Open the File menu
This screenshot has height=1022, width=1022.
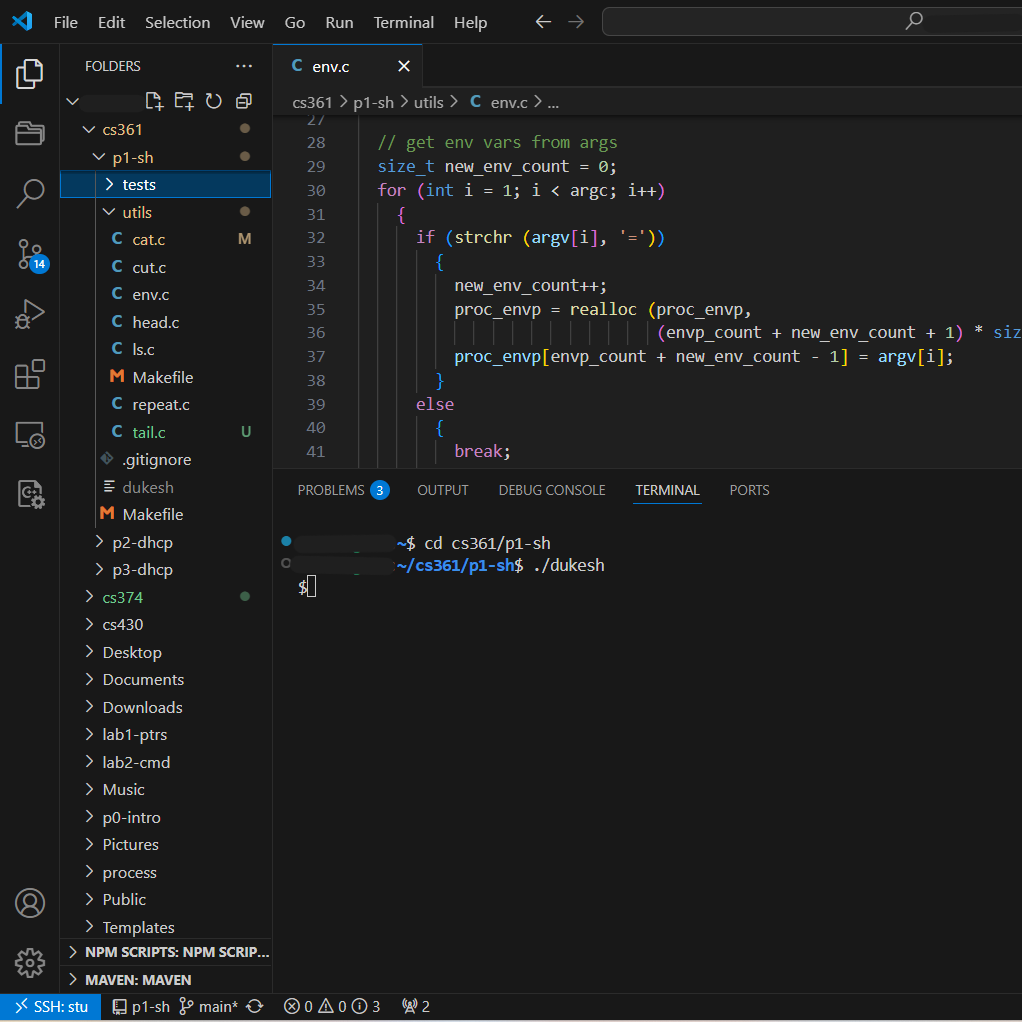point(66,22)
